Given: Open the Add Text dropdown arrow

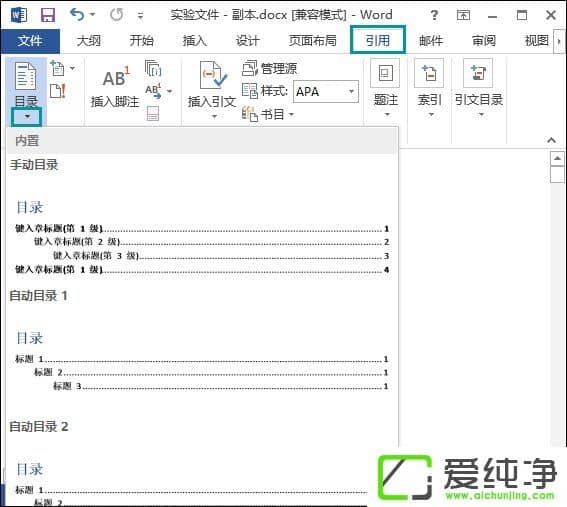Looking at the screenshot, I should point(72,68).
